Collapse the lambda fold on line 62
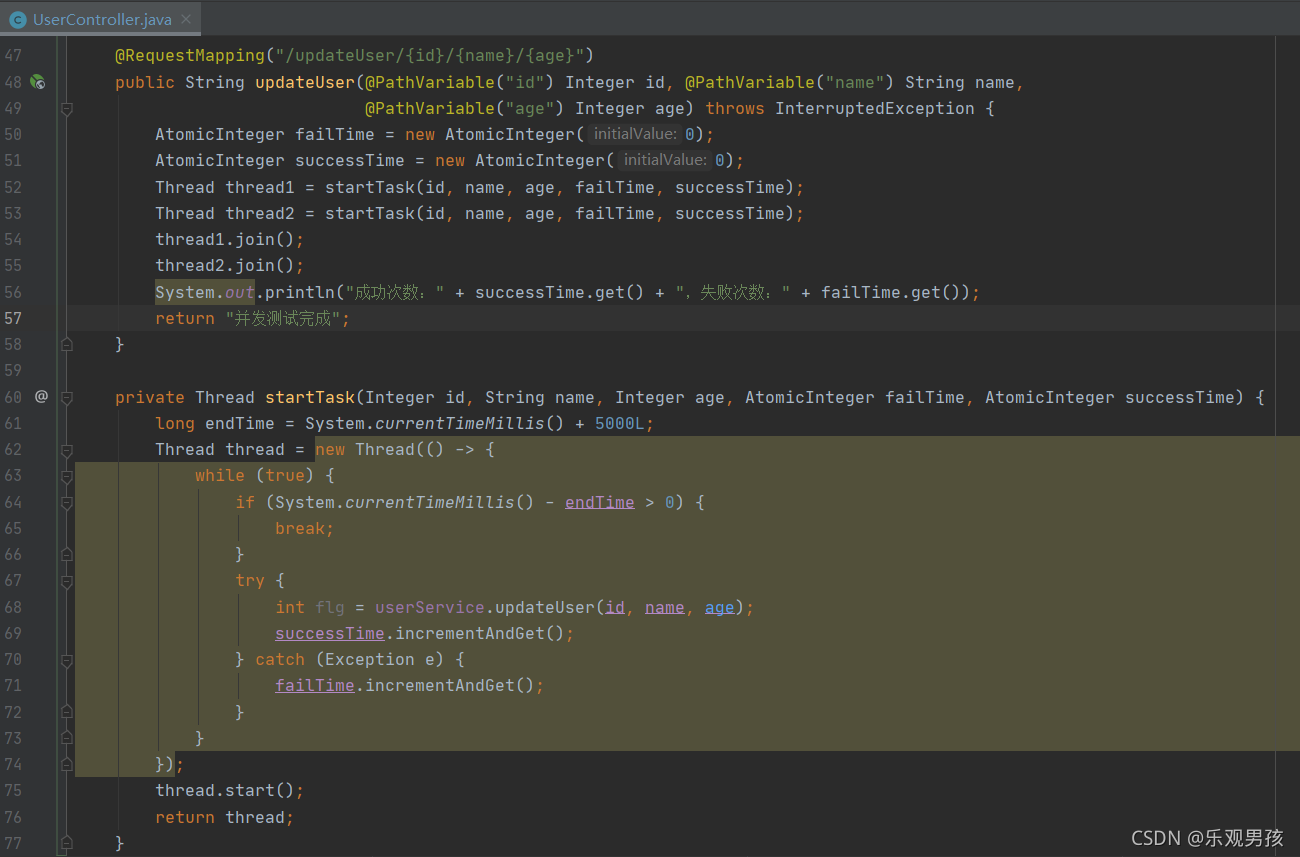Screen dimensions: 1300x857 point(67,450)
